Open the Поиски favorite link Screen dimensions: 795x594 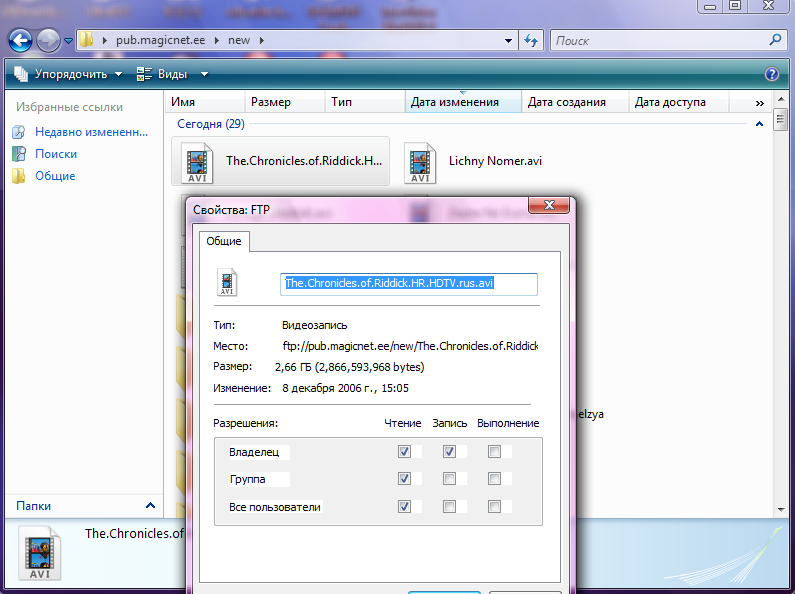[x=55, y=154]
